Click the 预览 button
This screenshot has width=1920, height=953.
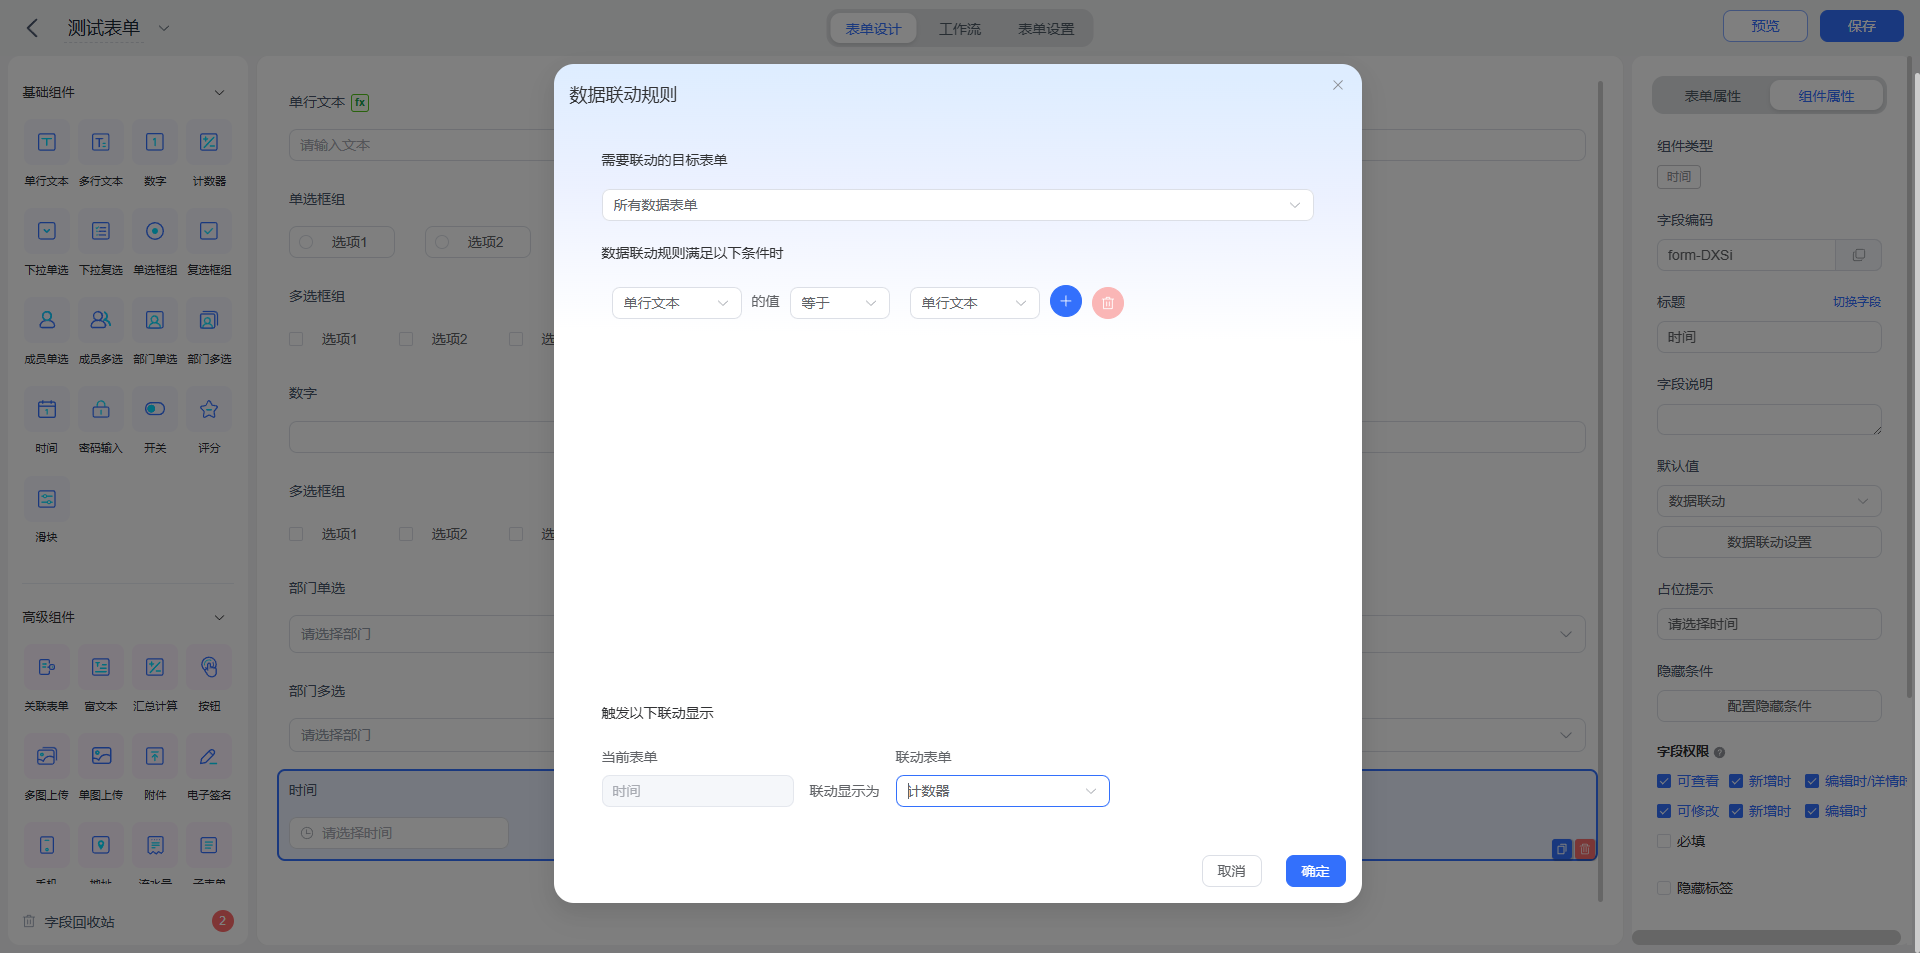(1765, 26)
